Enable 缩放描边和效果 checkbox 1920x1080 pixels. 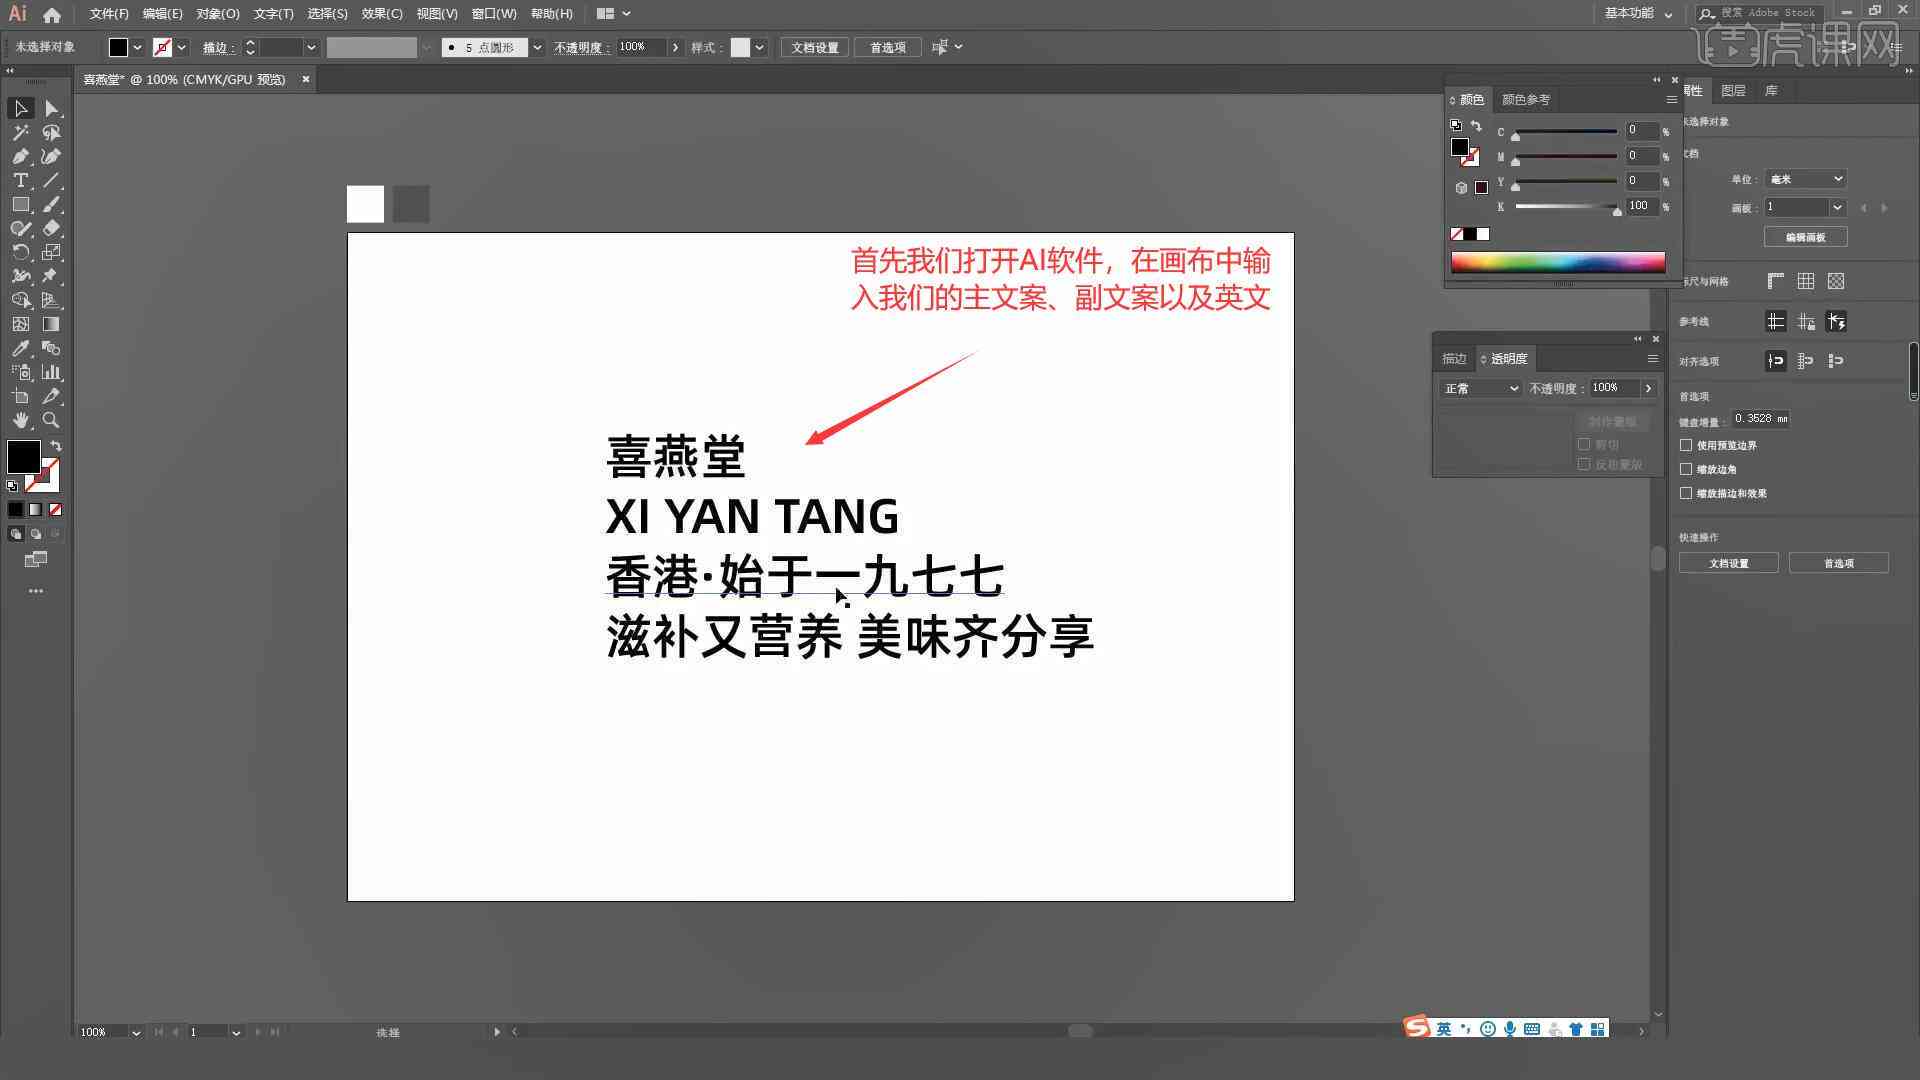1687,492
